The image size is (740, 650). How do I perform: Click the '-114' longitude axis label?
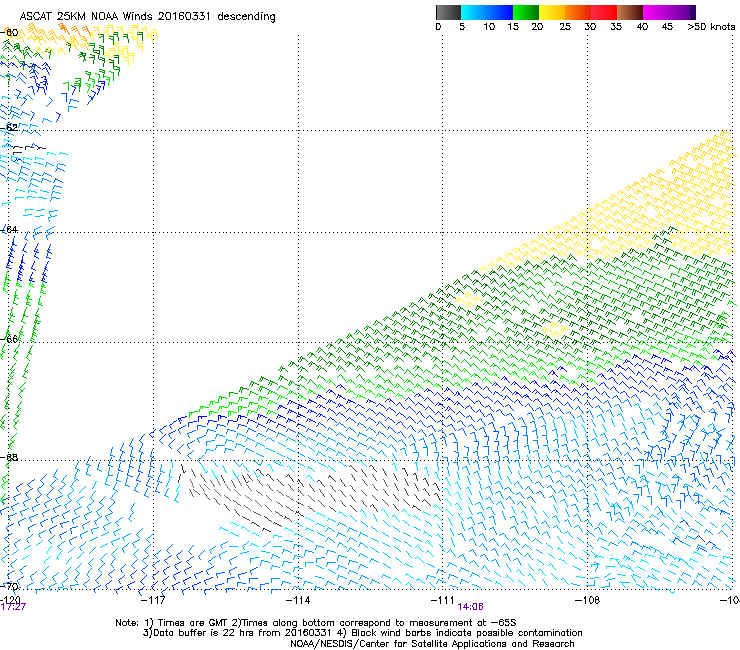click(298, 600)
